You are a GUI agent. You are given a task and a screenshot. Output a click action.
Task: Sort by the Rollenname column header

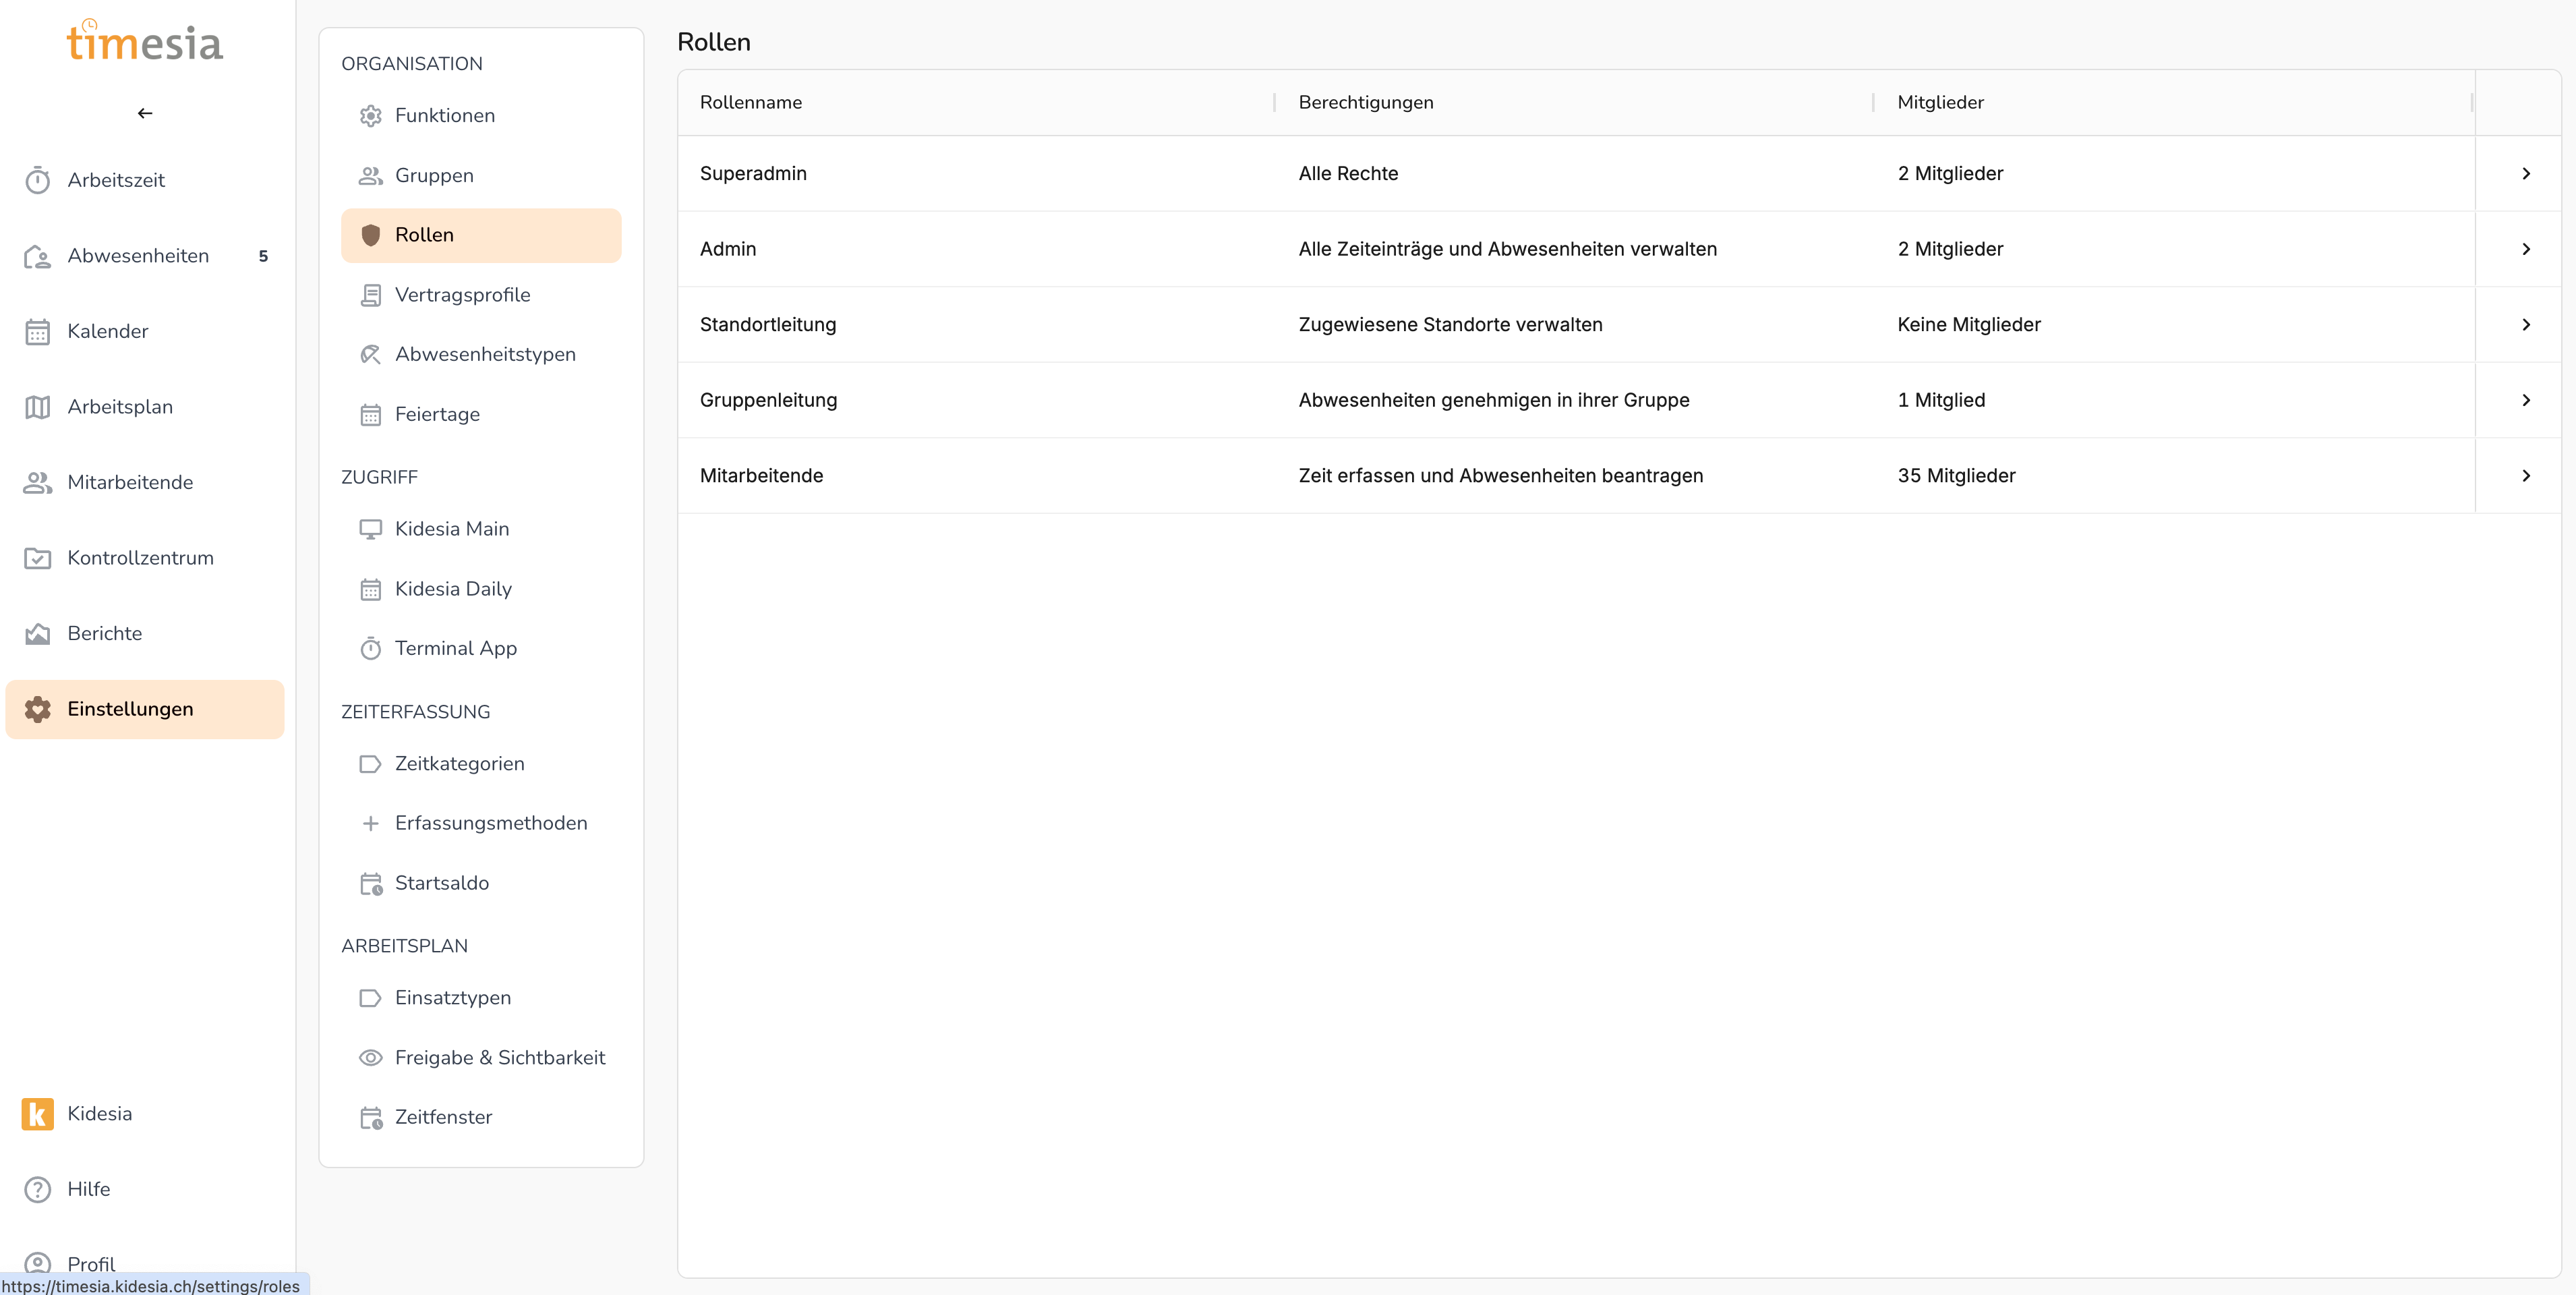click(x=751, y=102)
